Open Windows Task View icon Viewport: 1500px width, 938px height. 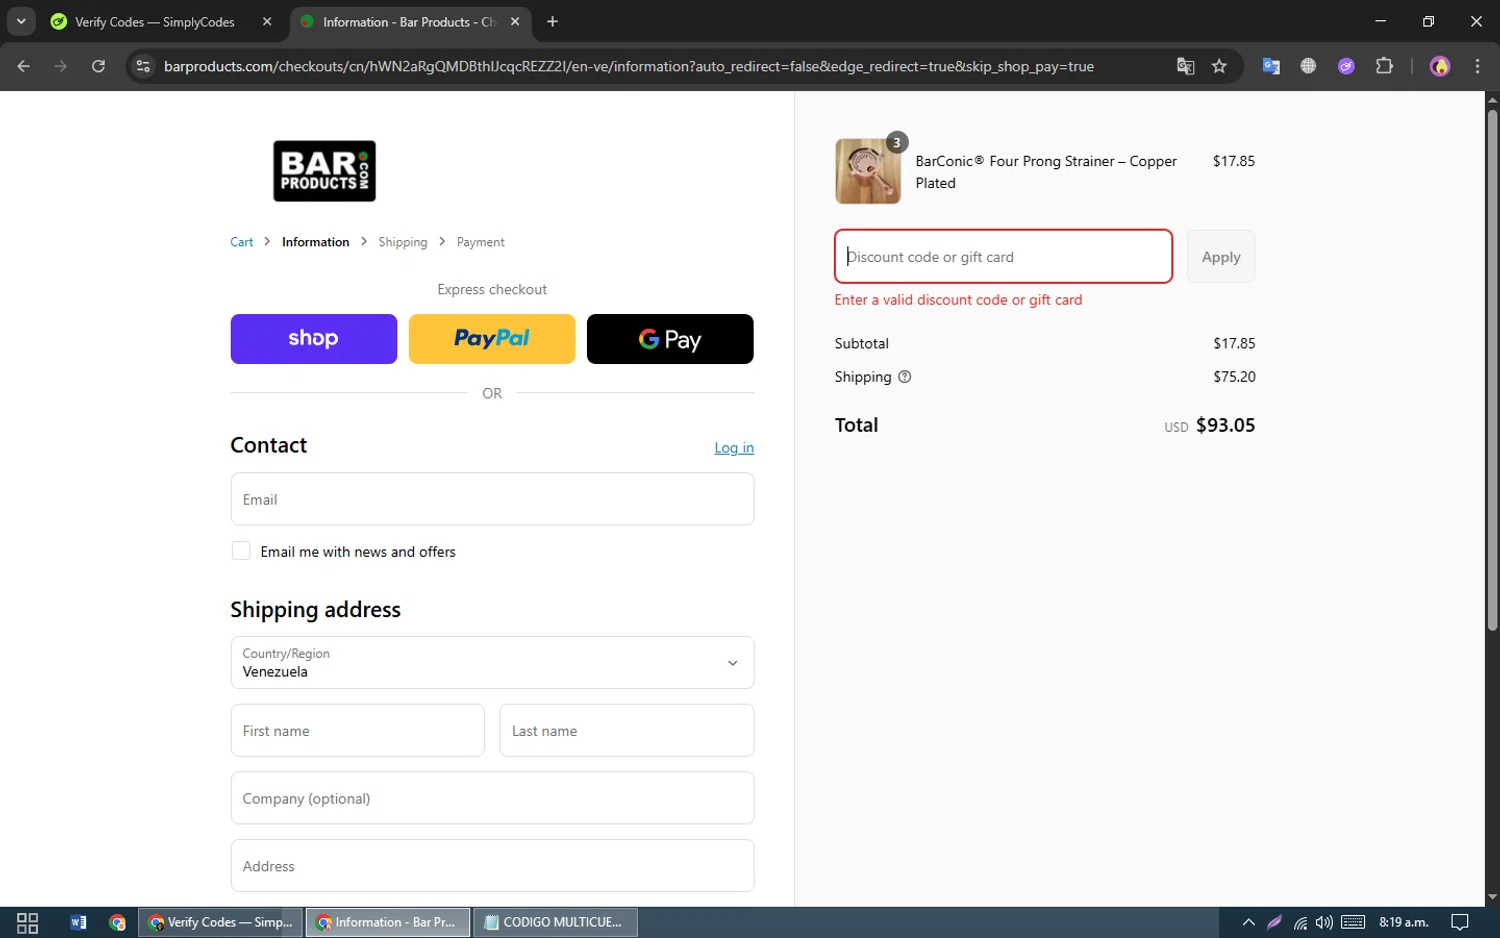tap(28, 922)
